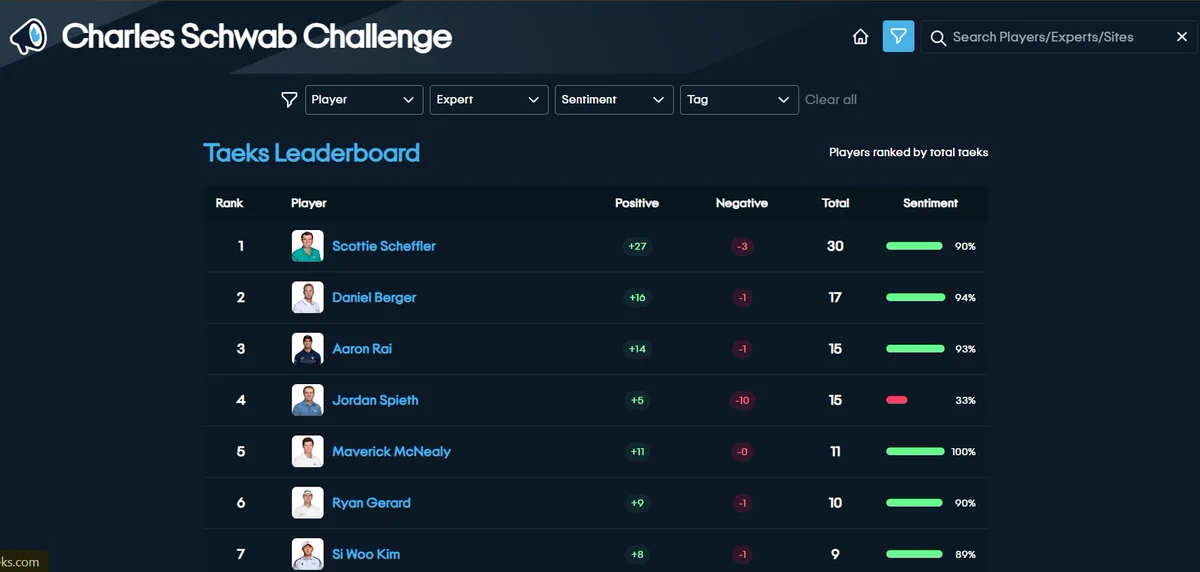Screen dimensions: 1200x572
Task: Click Clear all filters link
Action: pyautogui.click(x=831, y=100)
